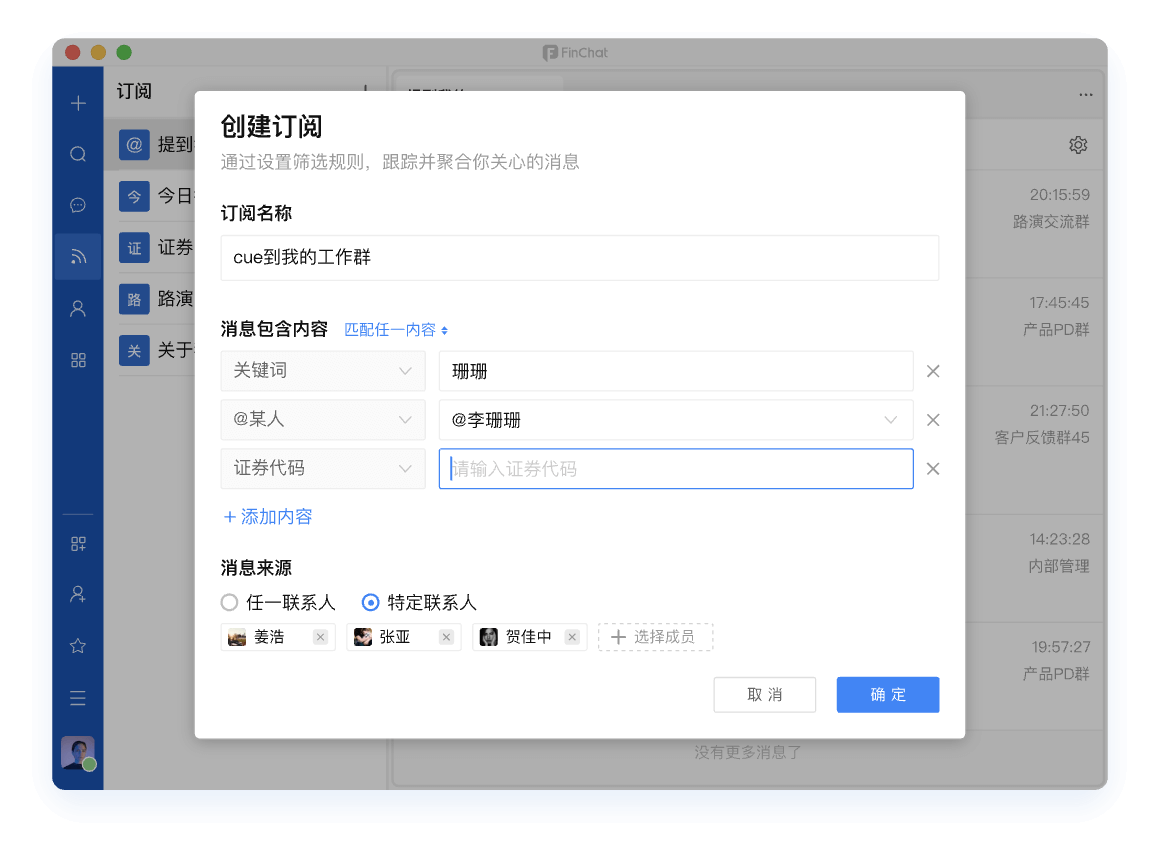Remove the 关键词 filter row

[932, 371]
